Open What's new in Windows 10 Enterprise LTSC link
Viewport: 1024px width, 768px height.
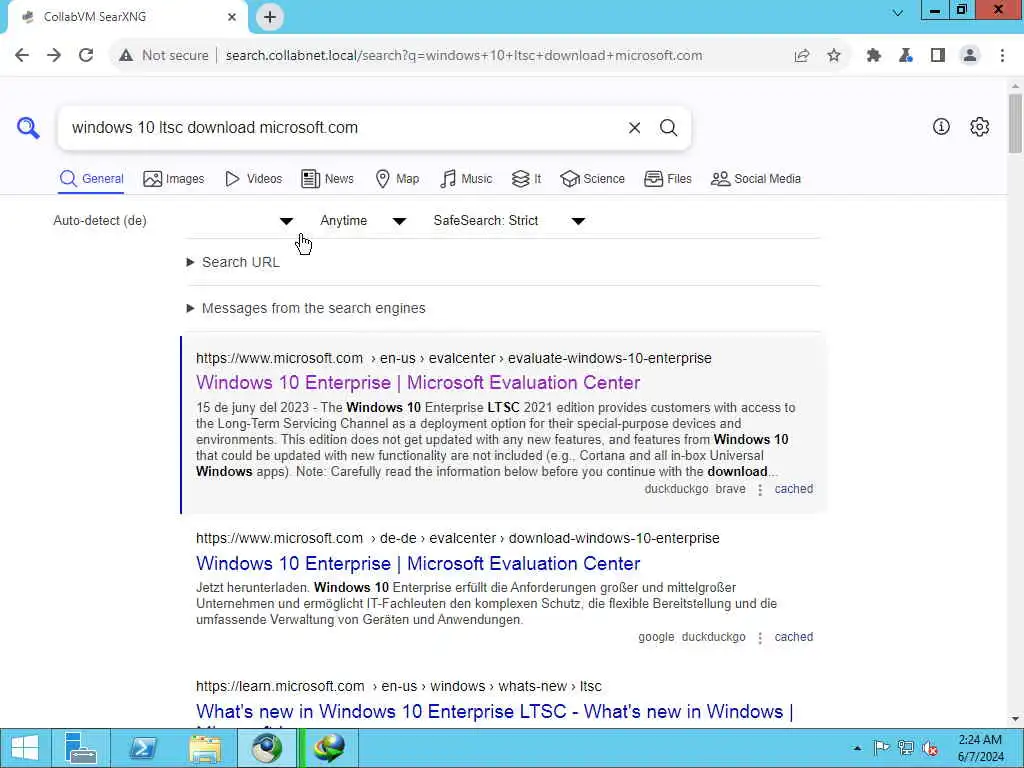(x=494, y=712)
